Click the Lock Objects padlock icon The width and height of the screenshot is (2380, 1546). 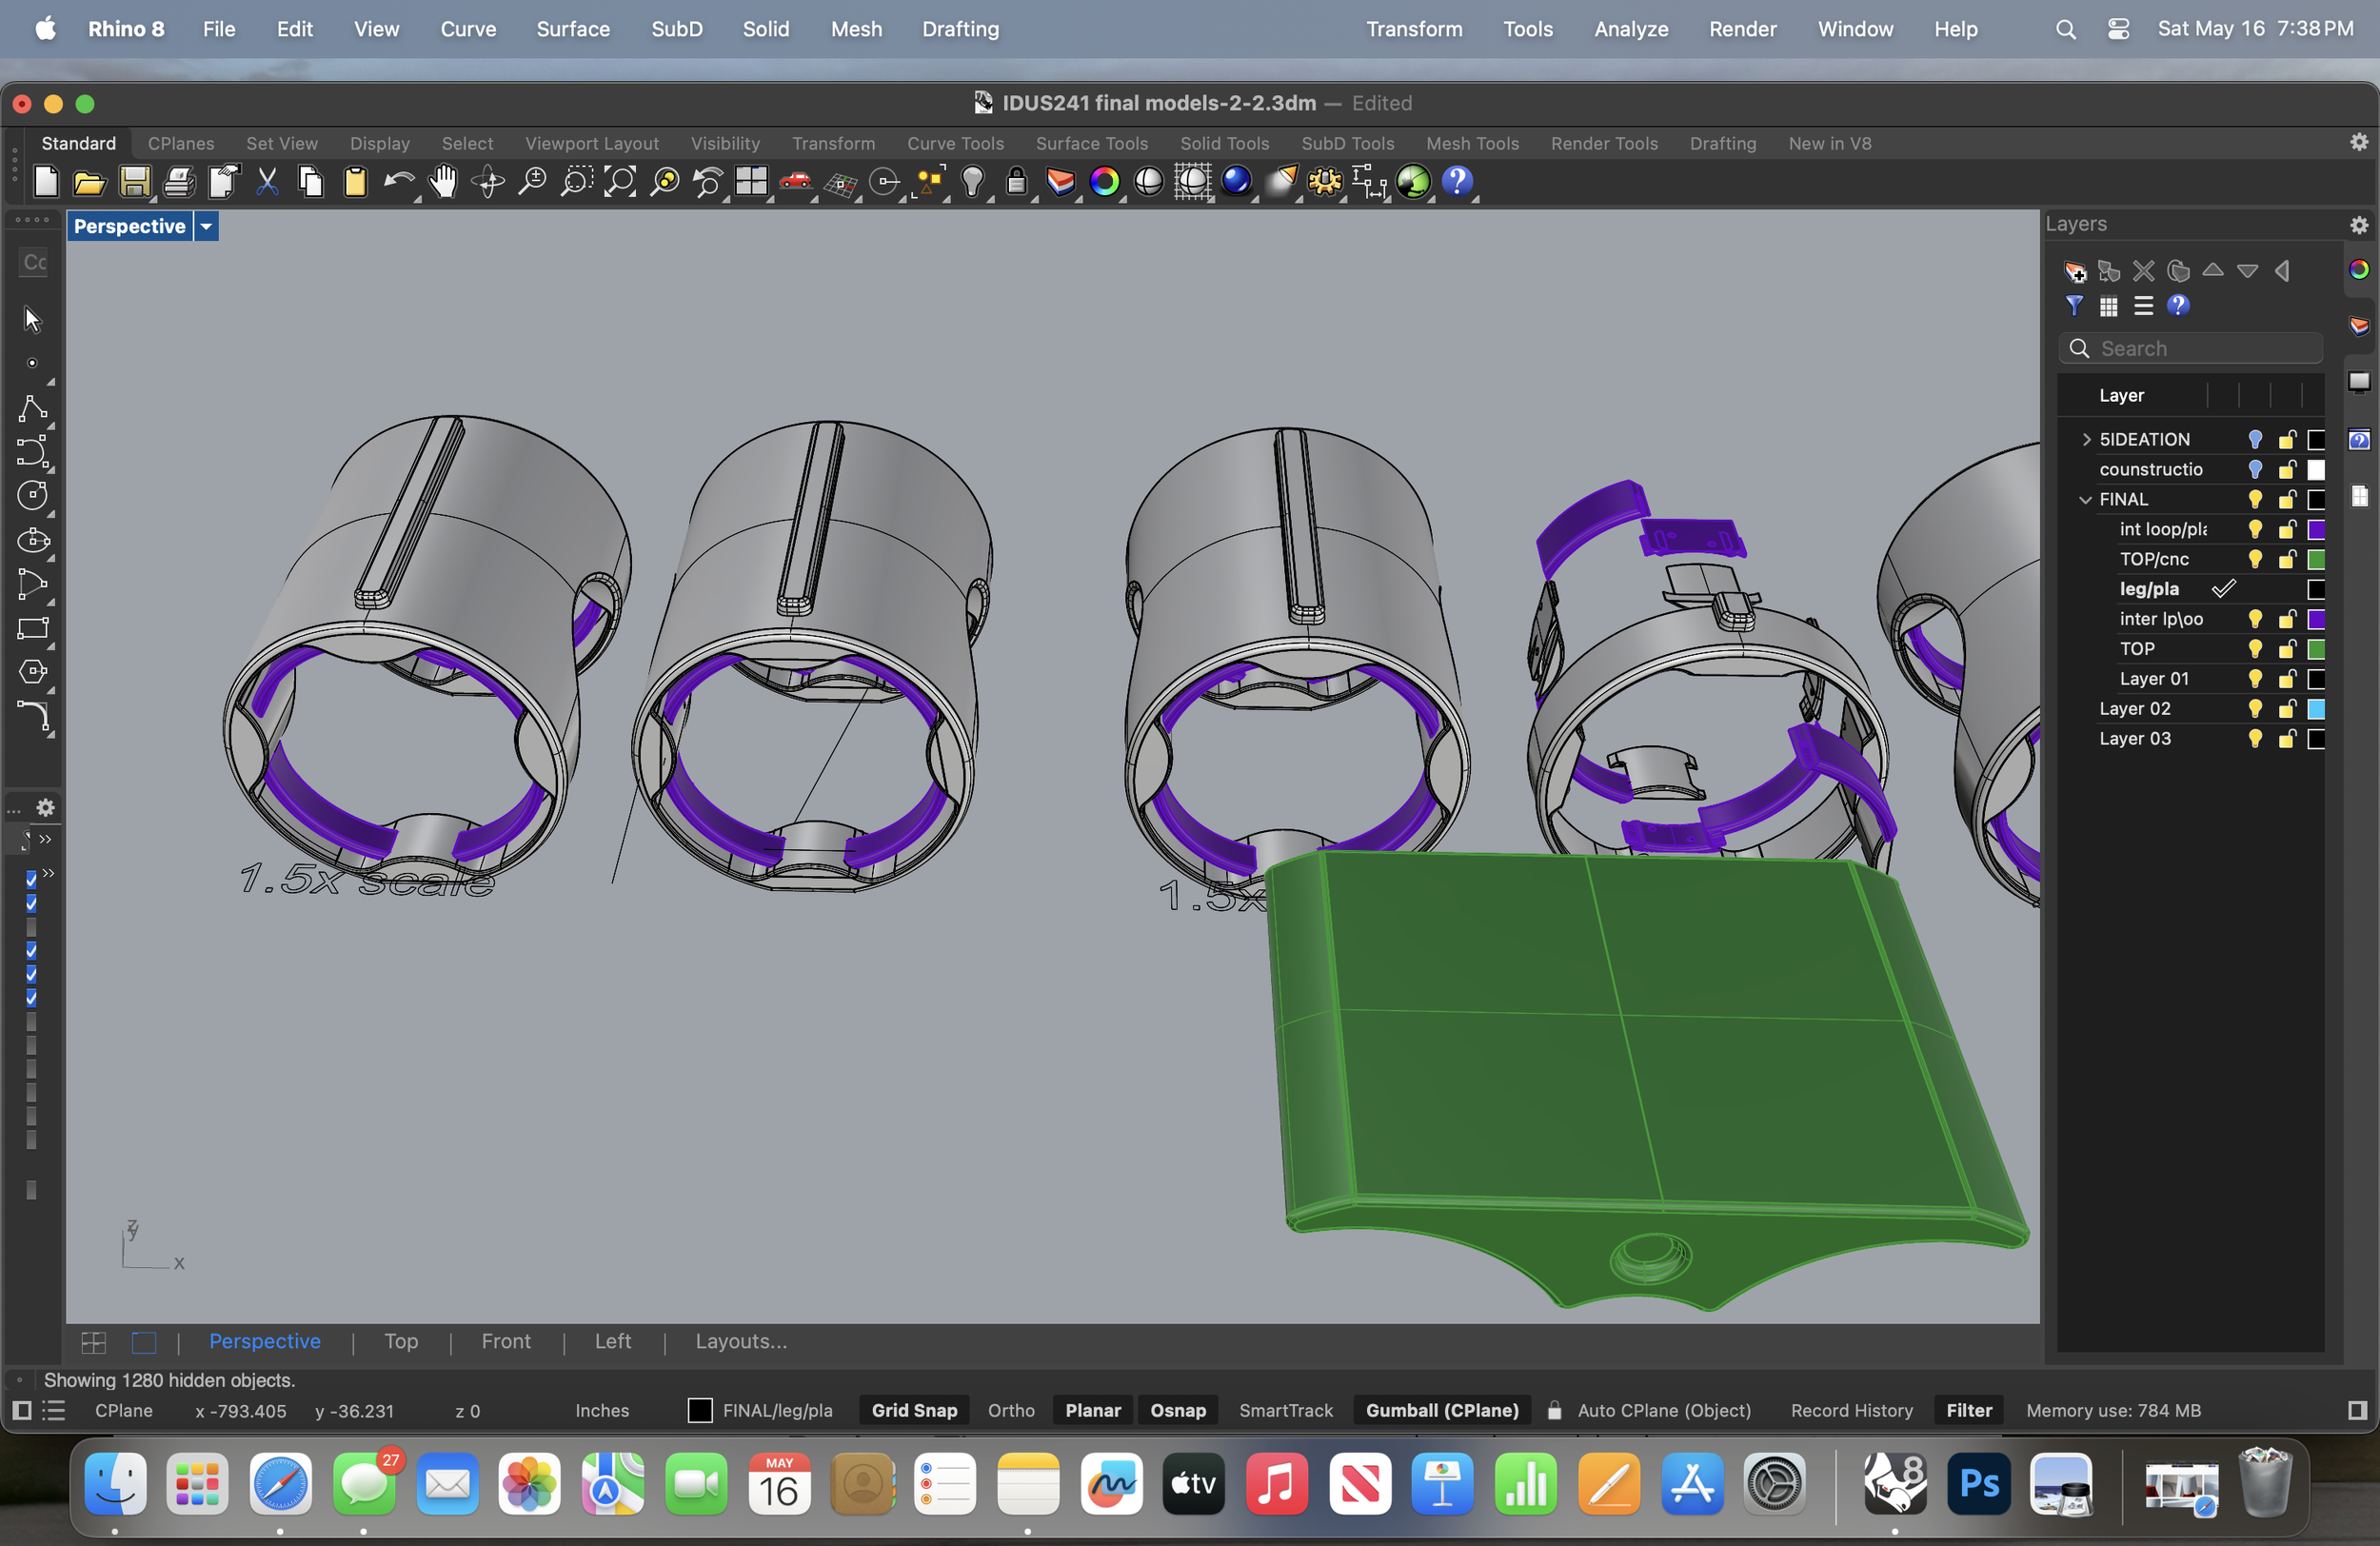1016,182
